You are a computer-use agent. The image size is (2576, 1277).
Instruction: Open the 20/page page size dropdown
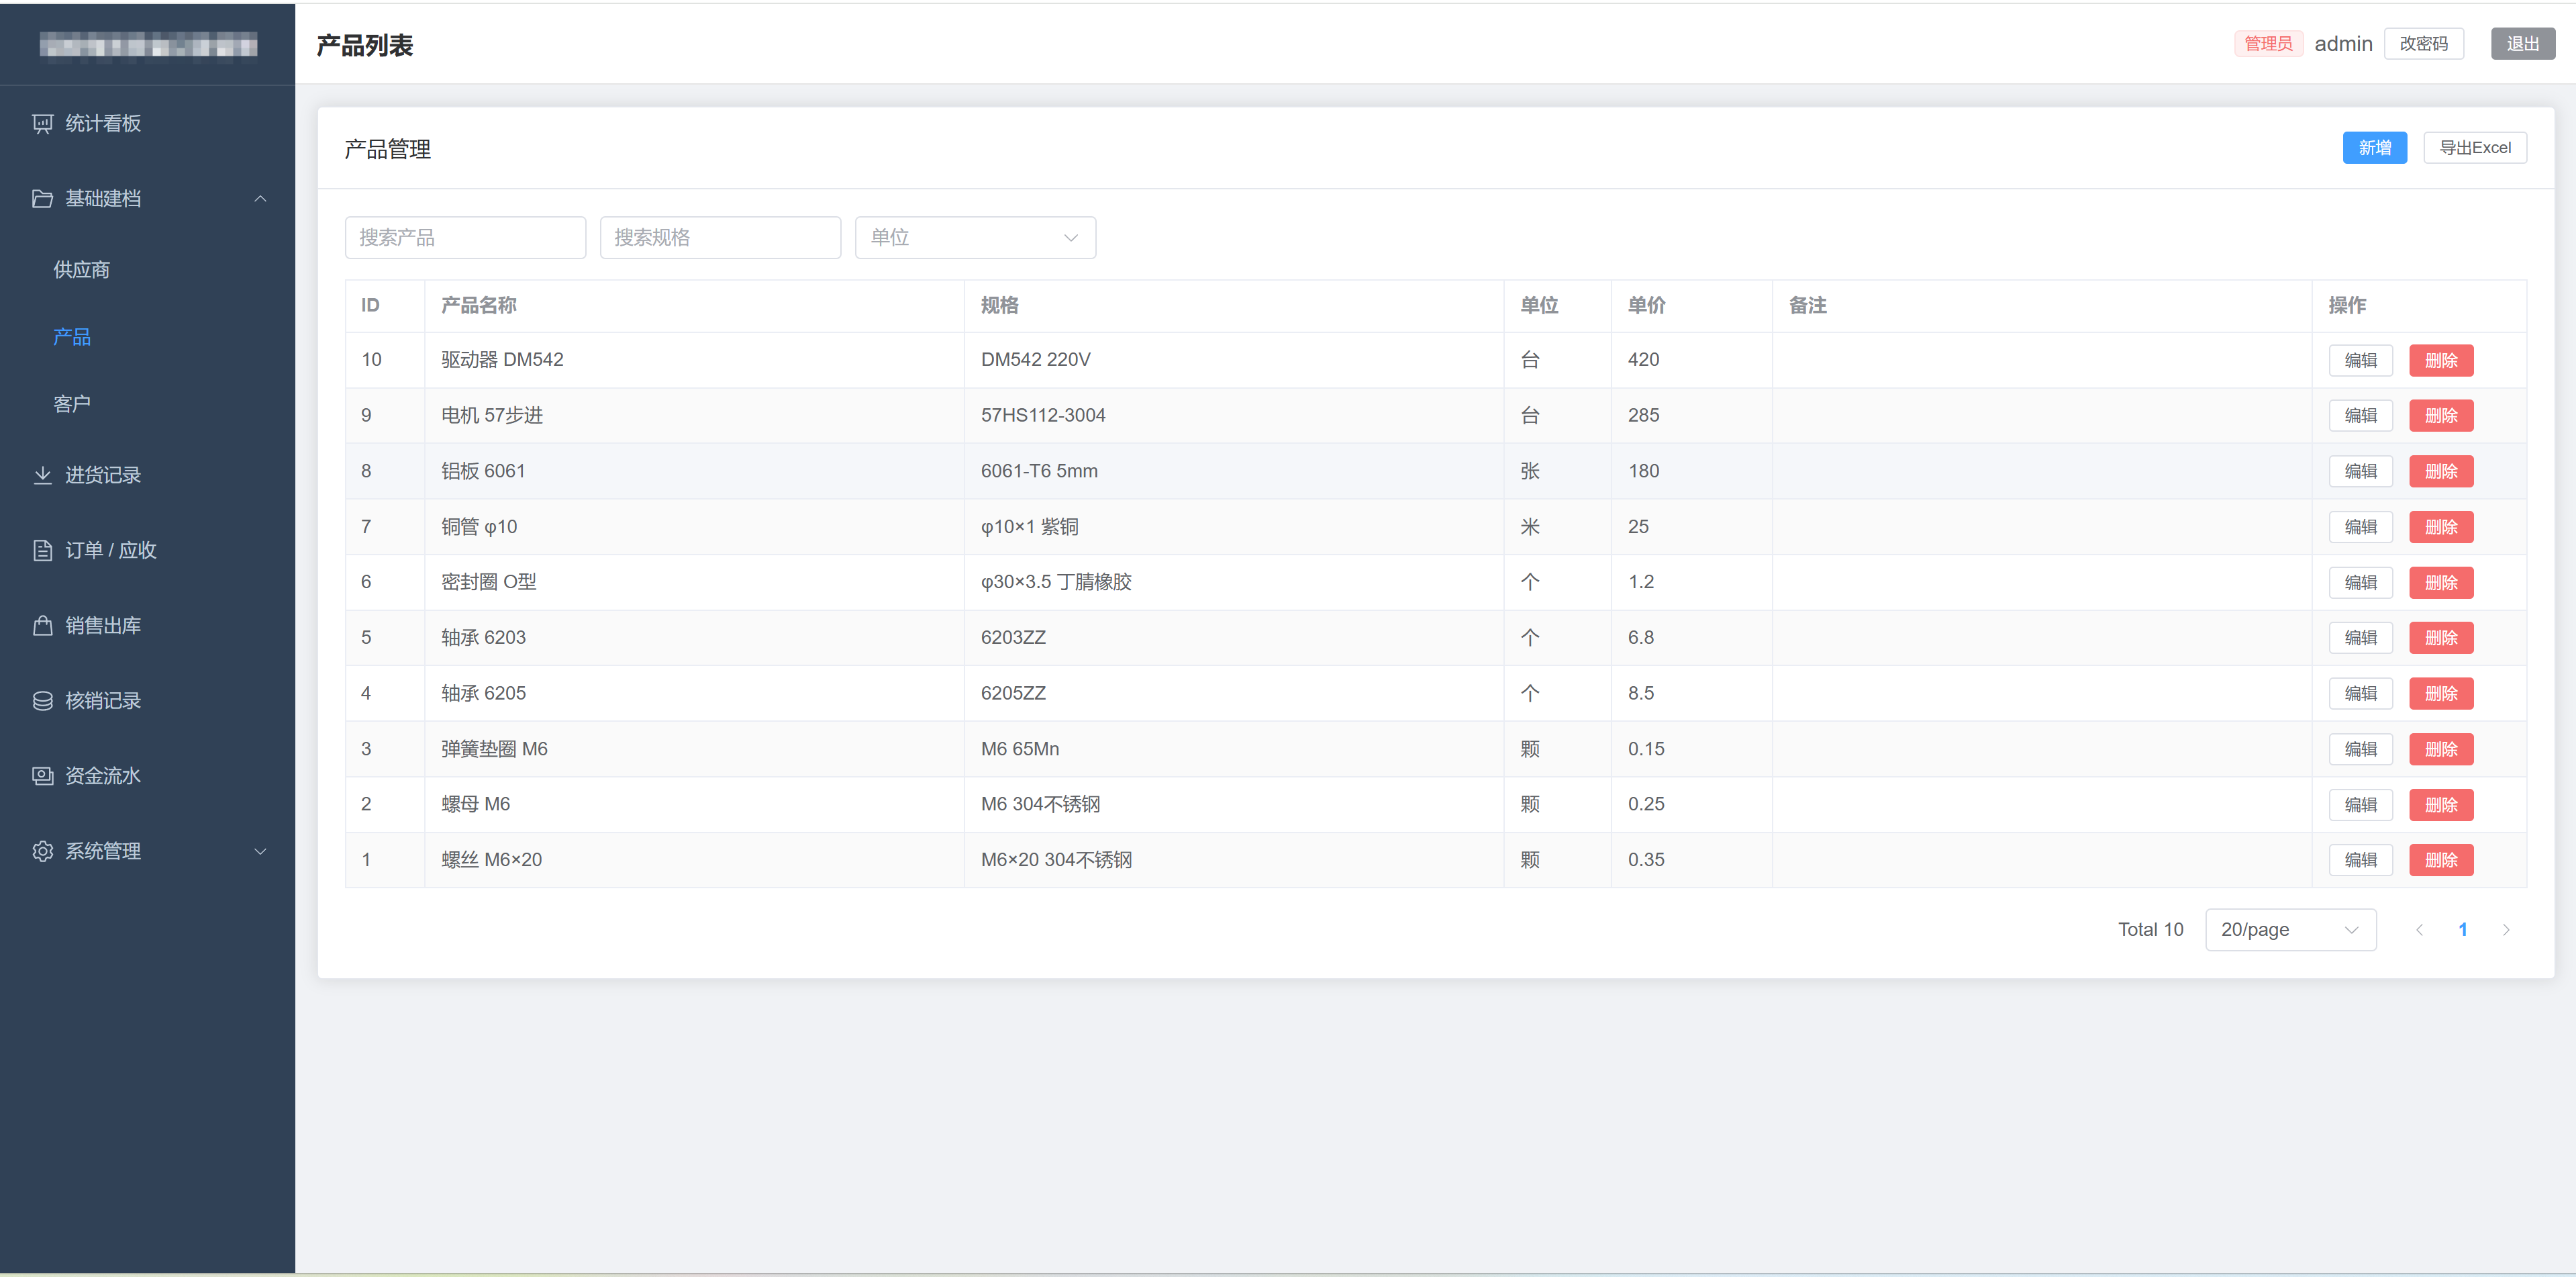pos(2290,929)
